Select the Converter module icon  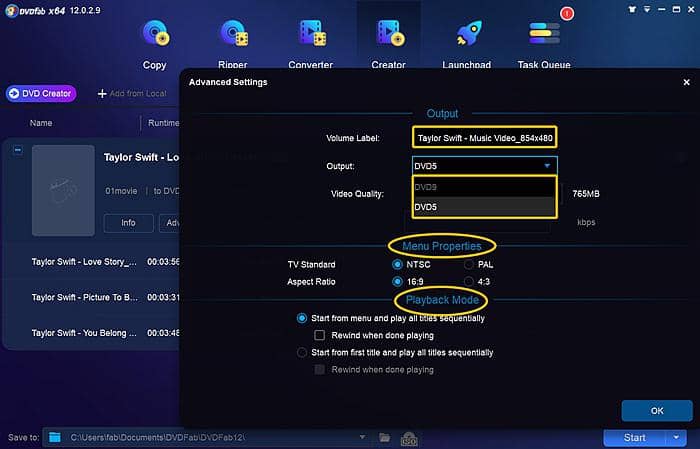[310, 36]
